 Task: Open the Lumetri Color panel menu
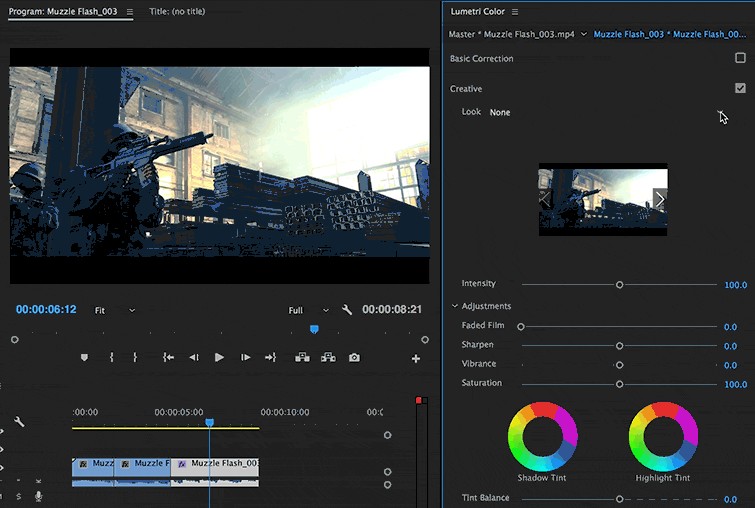point(515,12)
